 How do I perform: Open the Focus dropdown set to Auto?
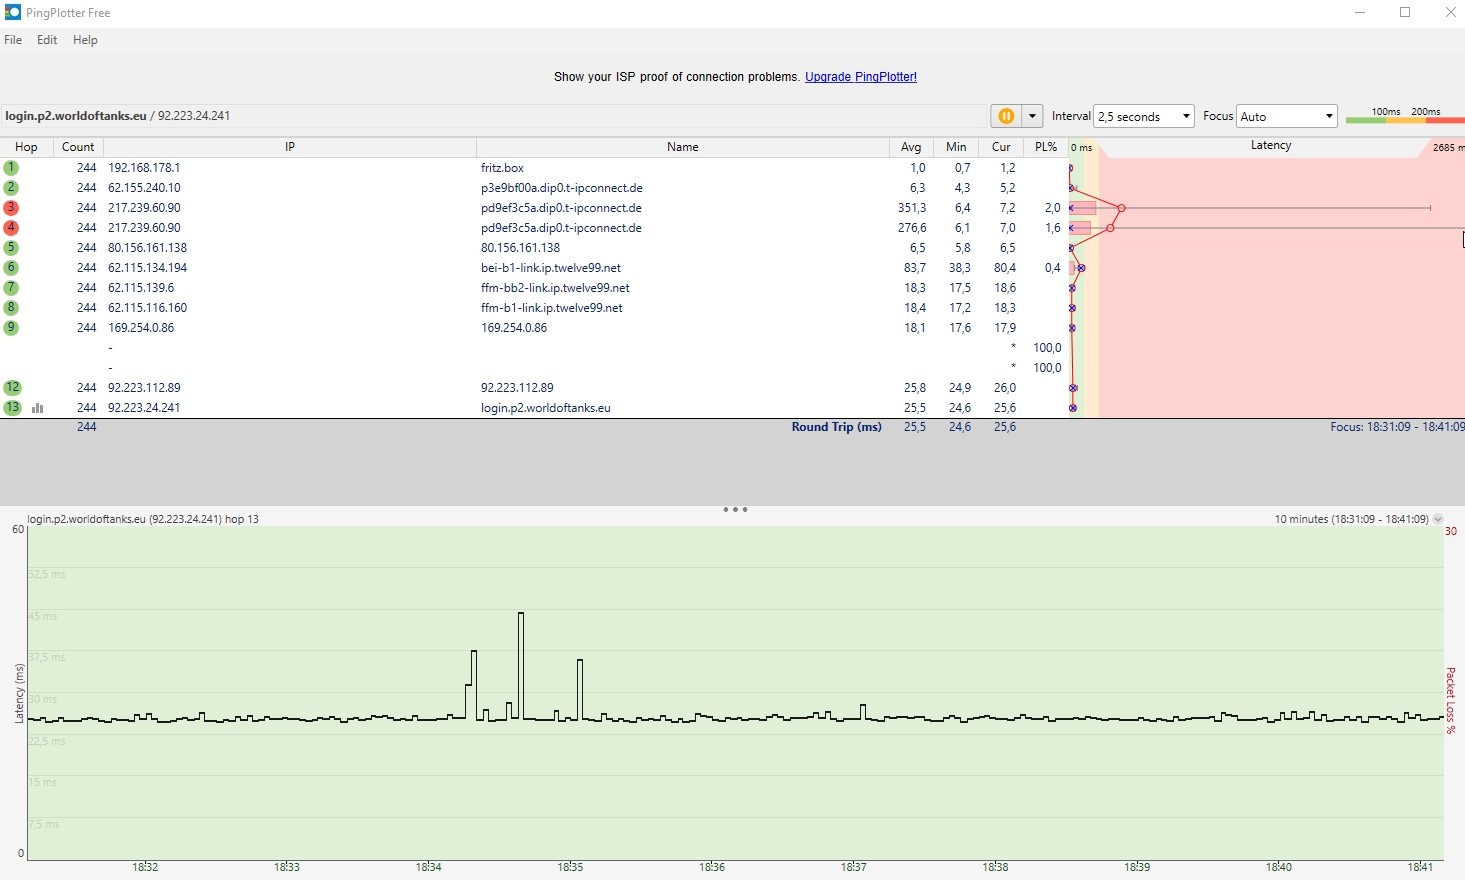(1287, 116)
